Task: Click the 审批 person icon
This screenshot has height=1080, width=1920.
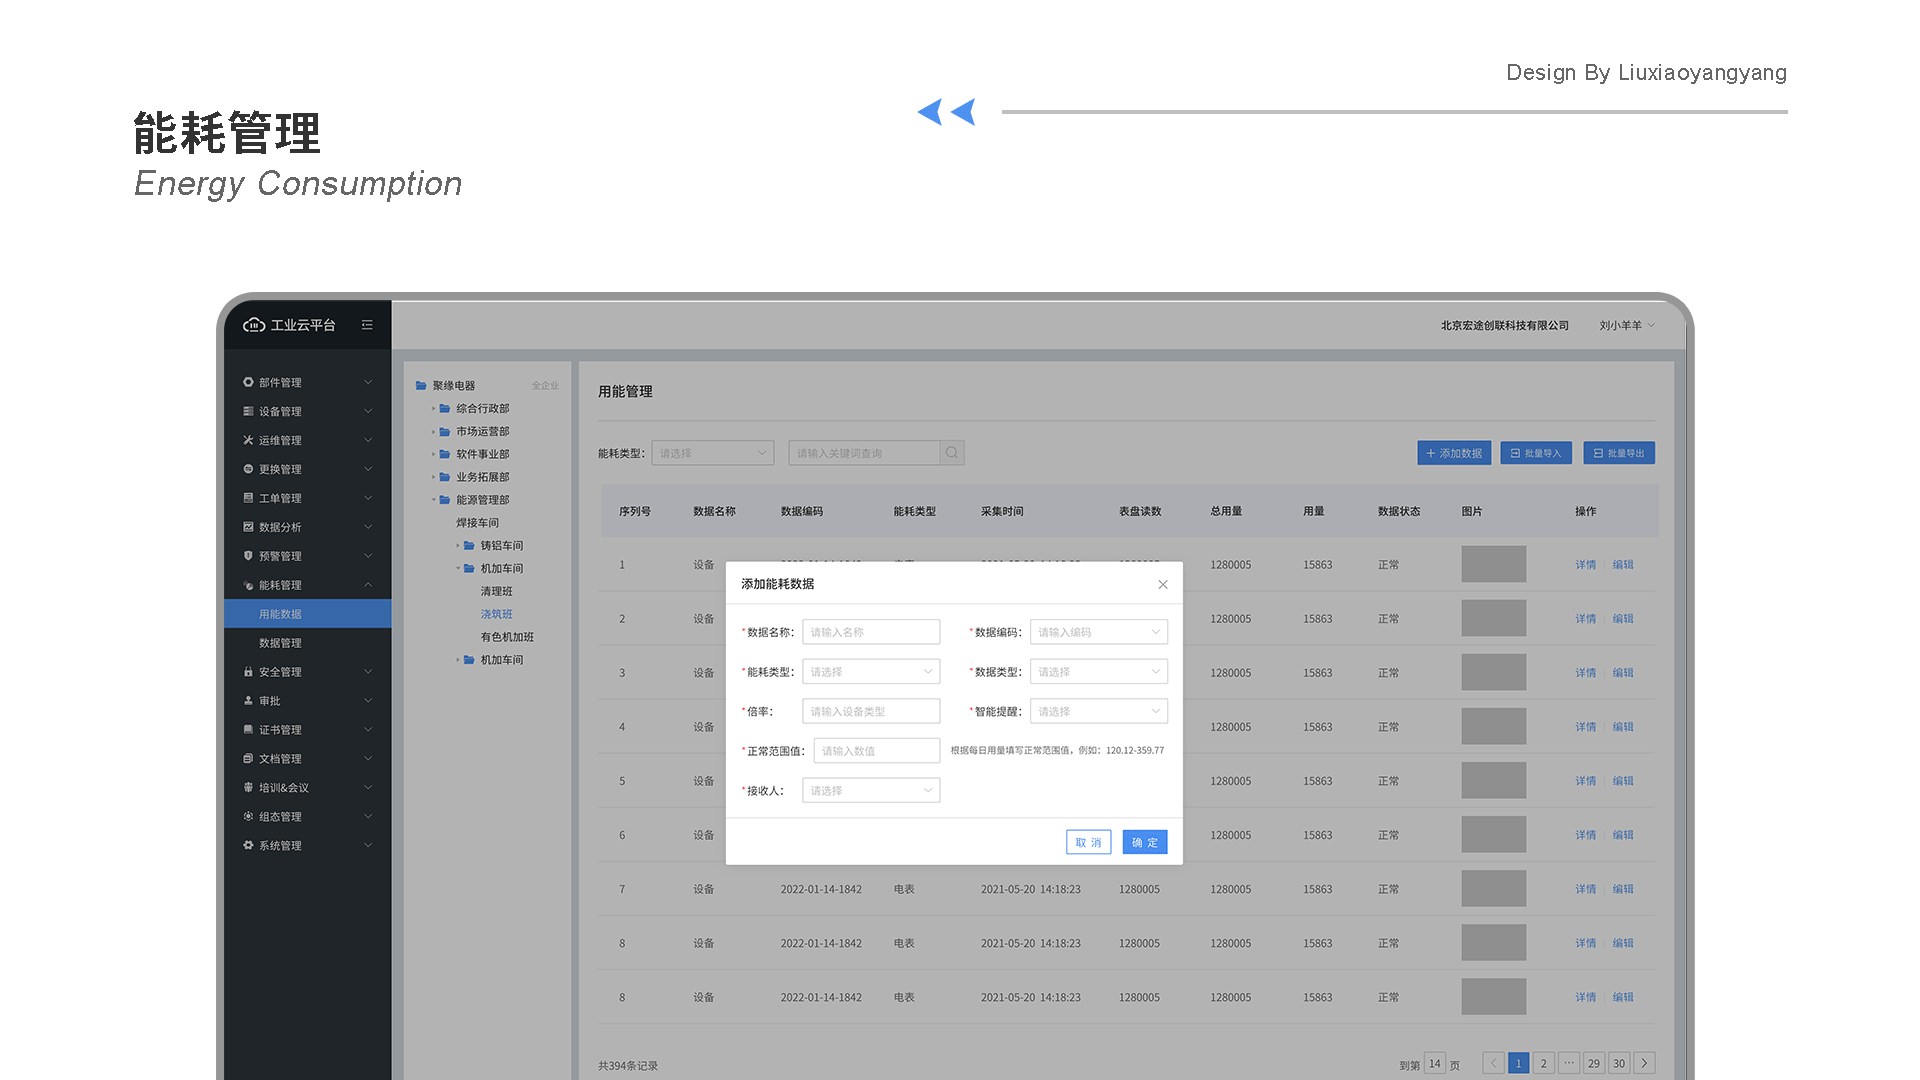Action: click(x=248, y=701)
